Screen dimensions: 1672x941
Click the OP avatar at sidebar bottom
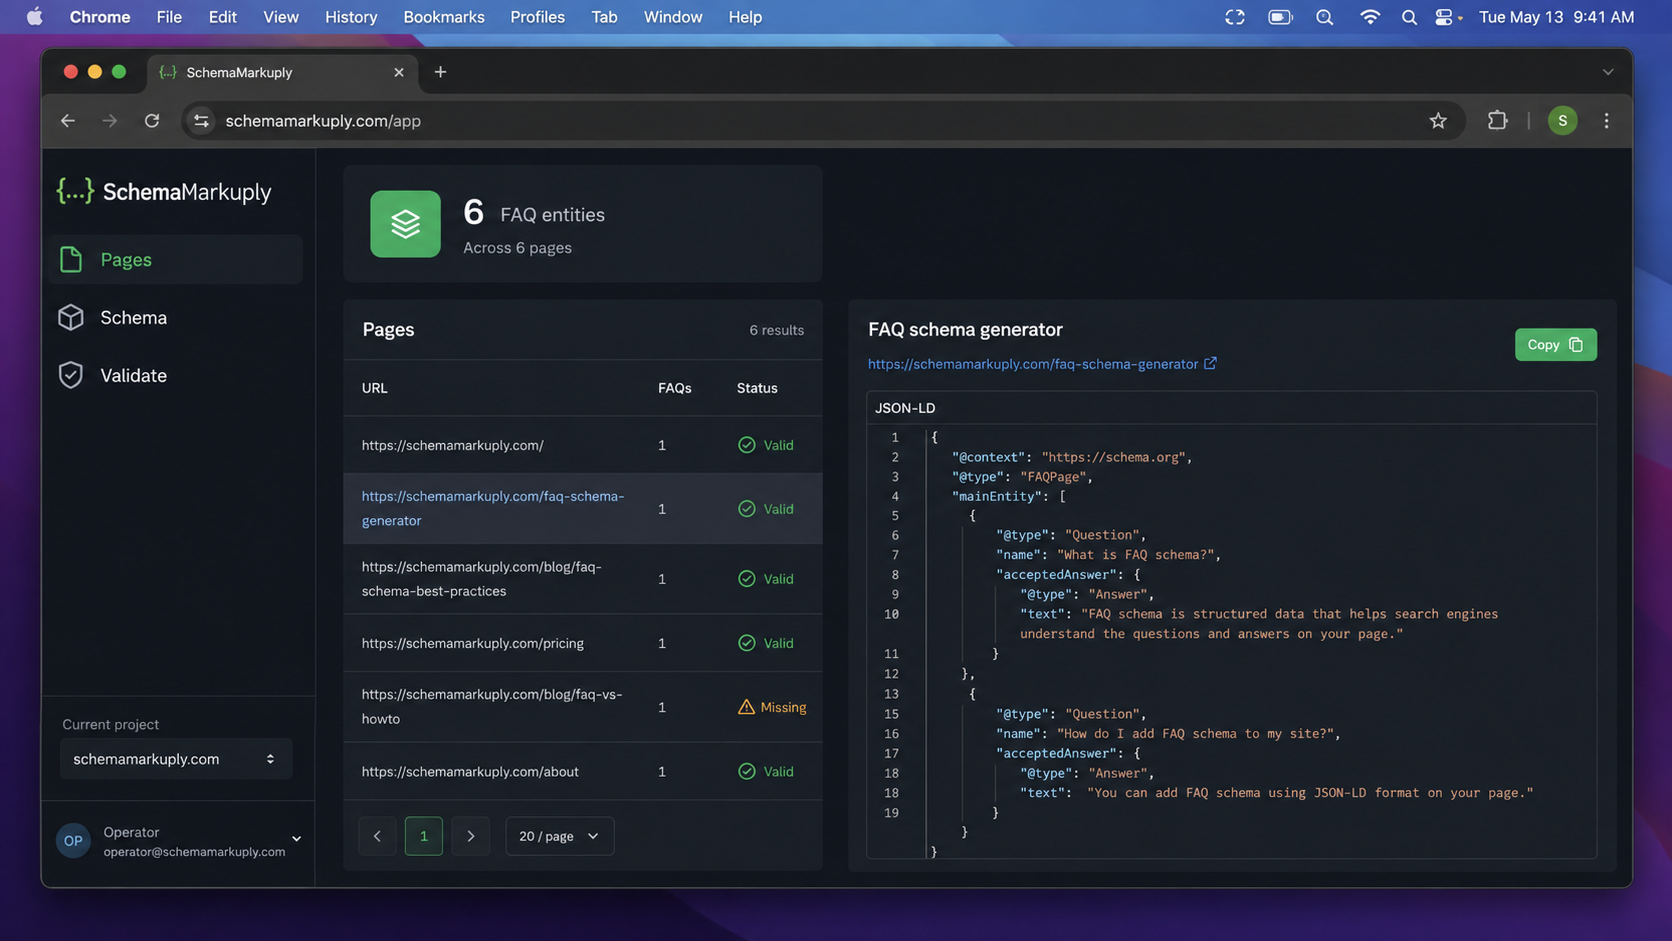coord(74,841)
